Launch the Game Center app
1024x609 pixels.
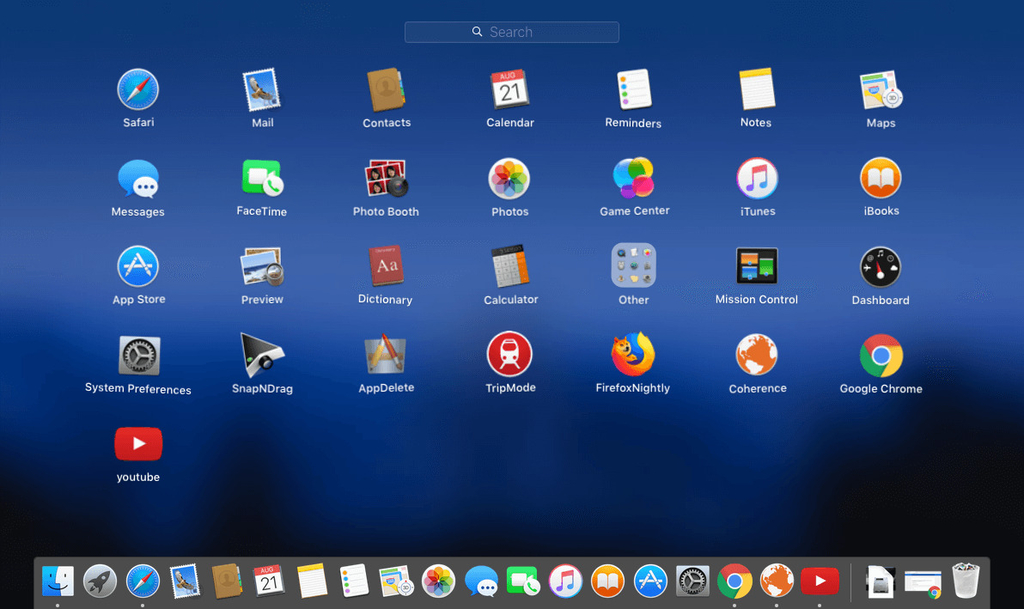633,178
